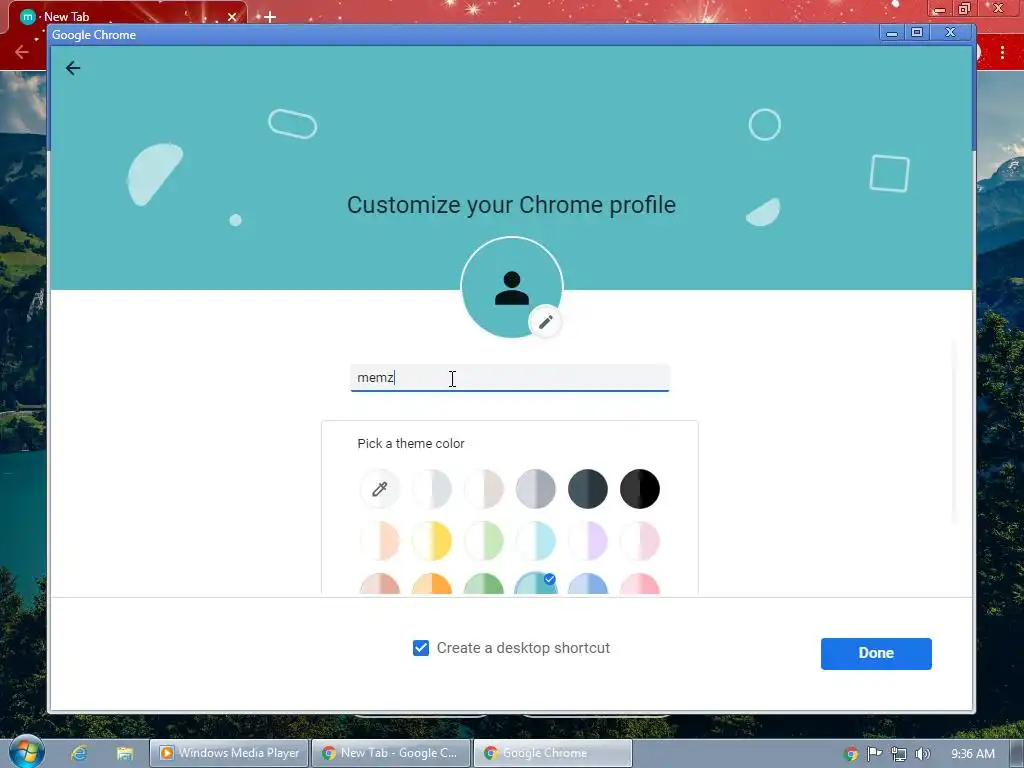Uncheck Create a desktop shortcut
1024x768 pixels.
pos(421,648)
